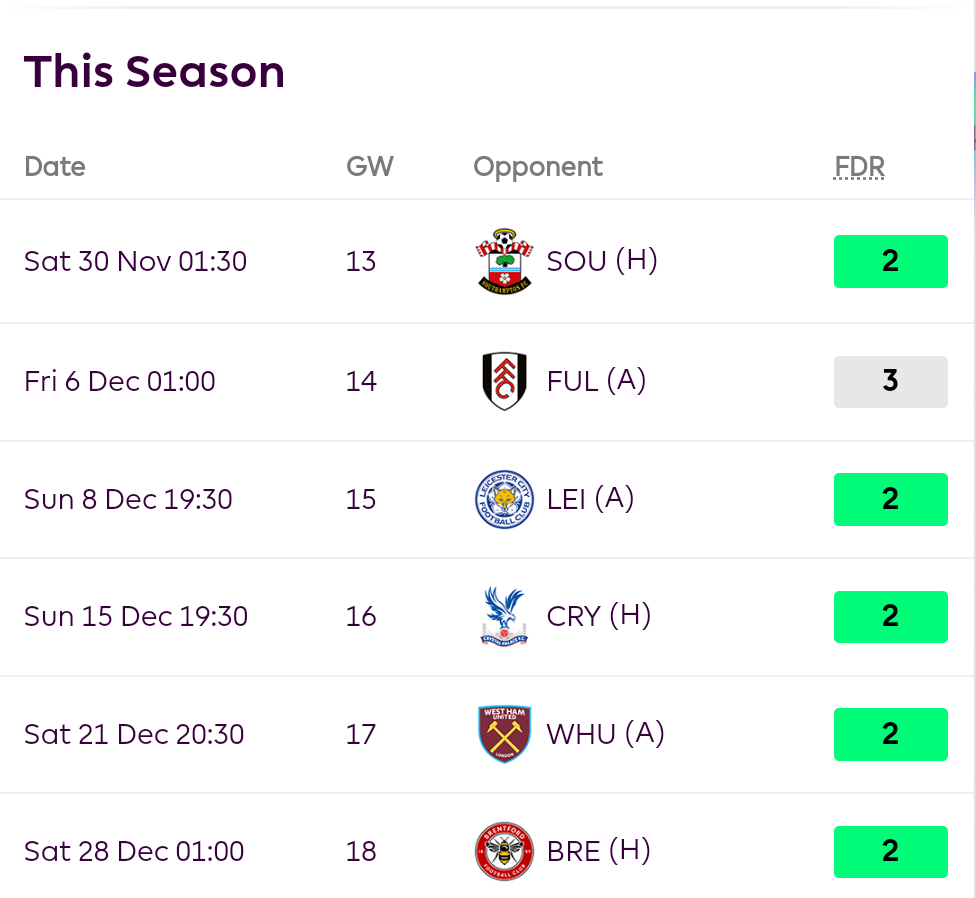The image size is (976, 898).
Task: Click the Sat 21 Dec 20:30 date
Action: 134,734
